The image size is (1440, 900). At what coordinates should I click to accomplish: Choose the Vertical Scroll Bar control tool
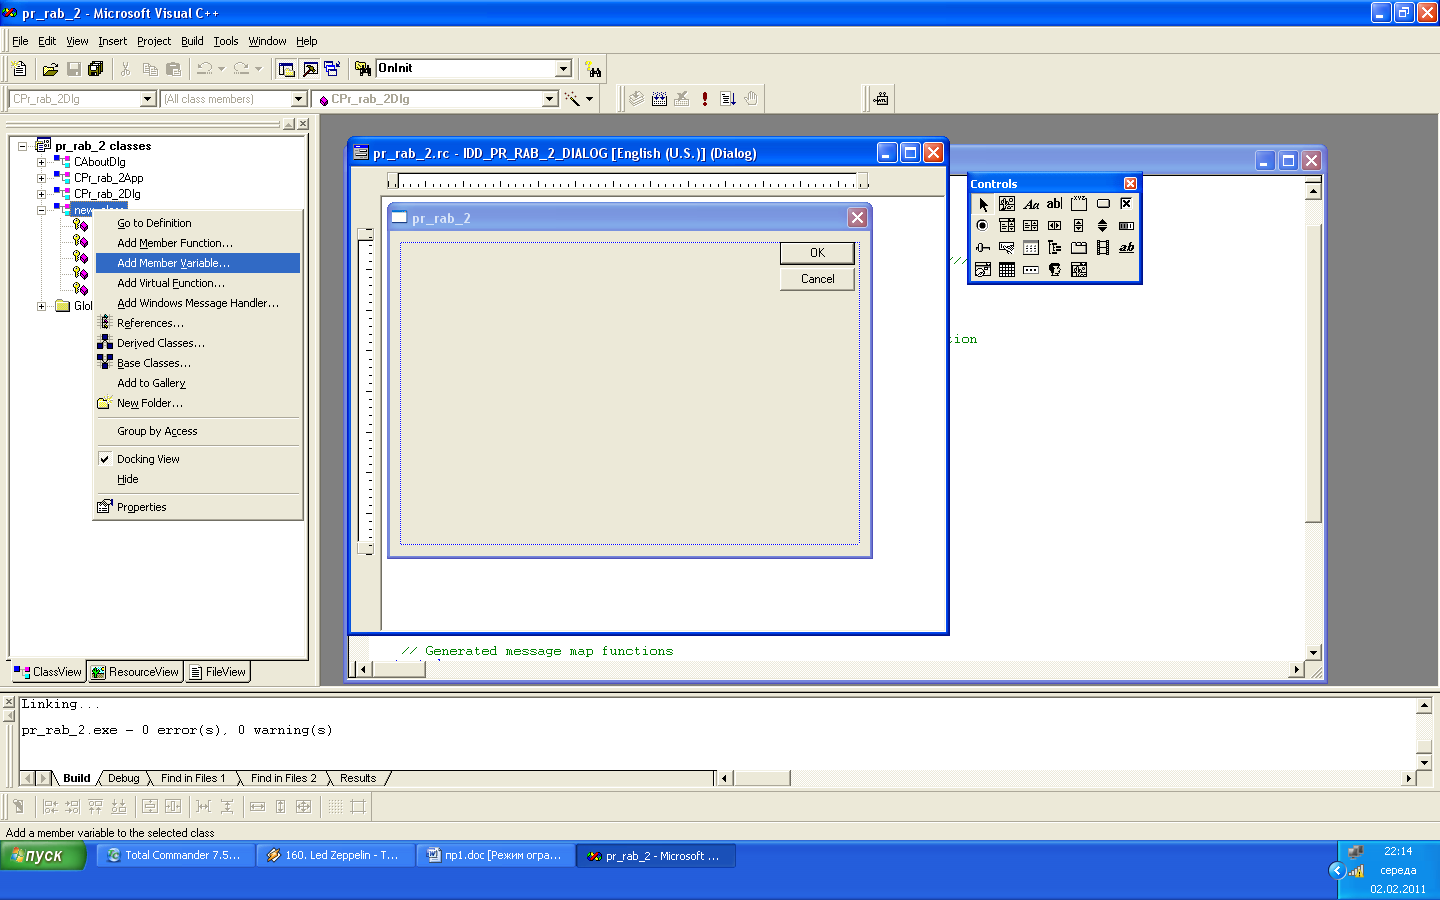(x=1079, y=226)
